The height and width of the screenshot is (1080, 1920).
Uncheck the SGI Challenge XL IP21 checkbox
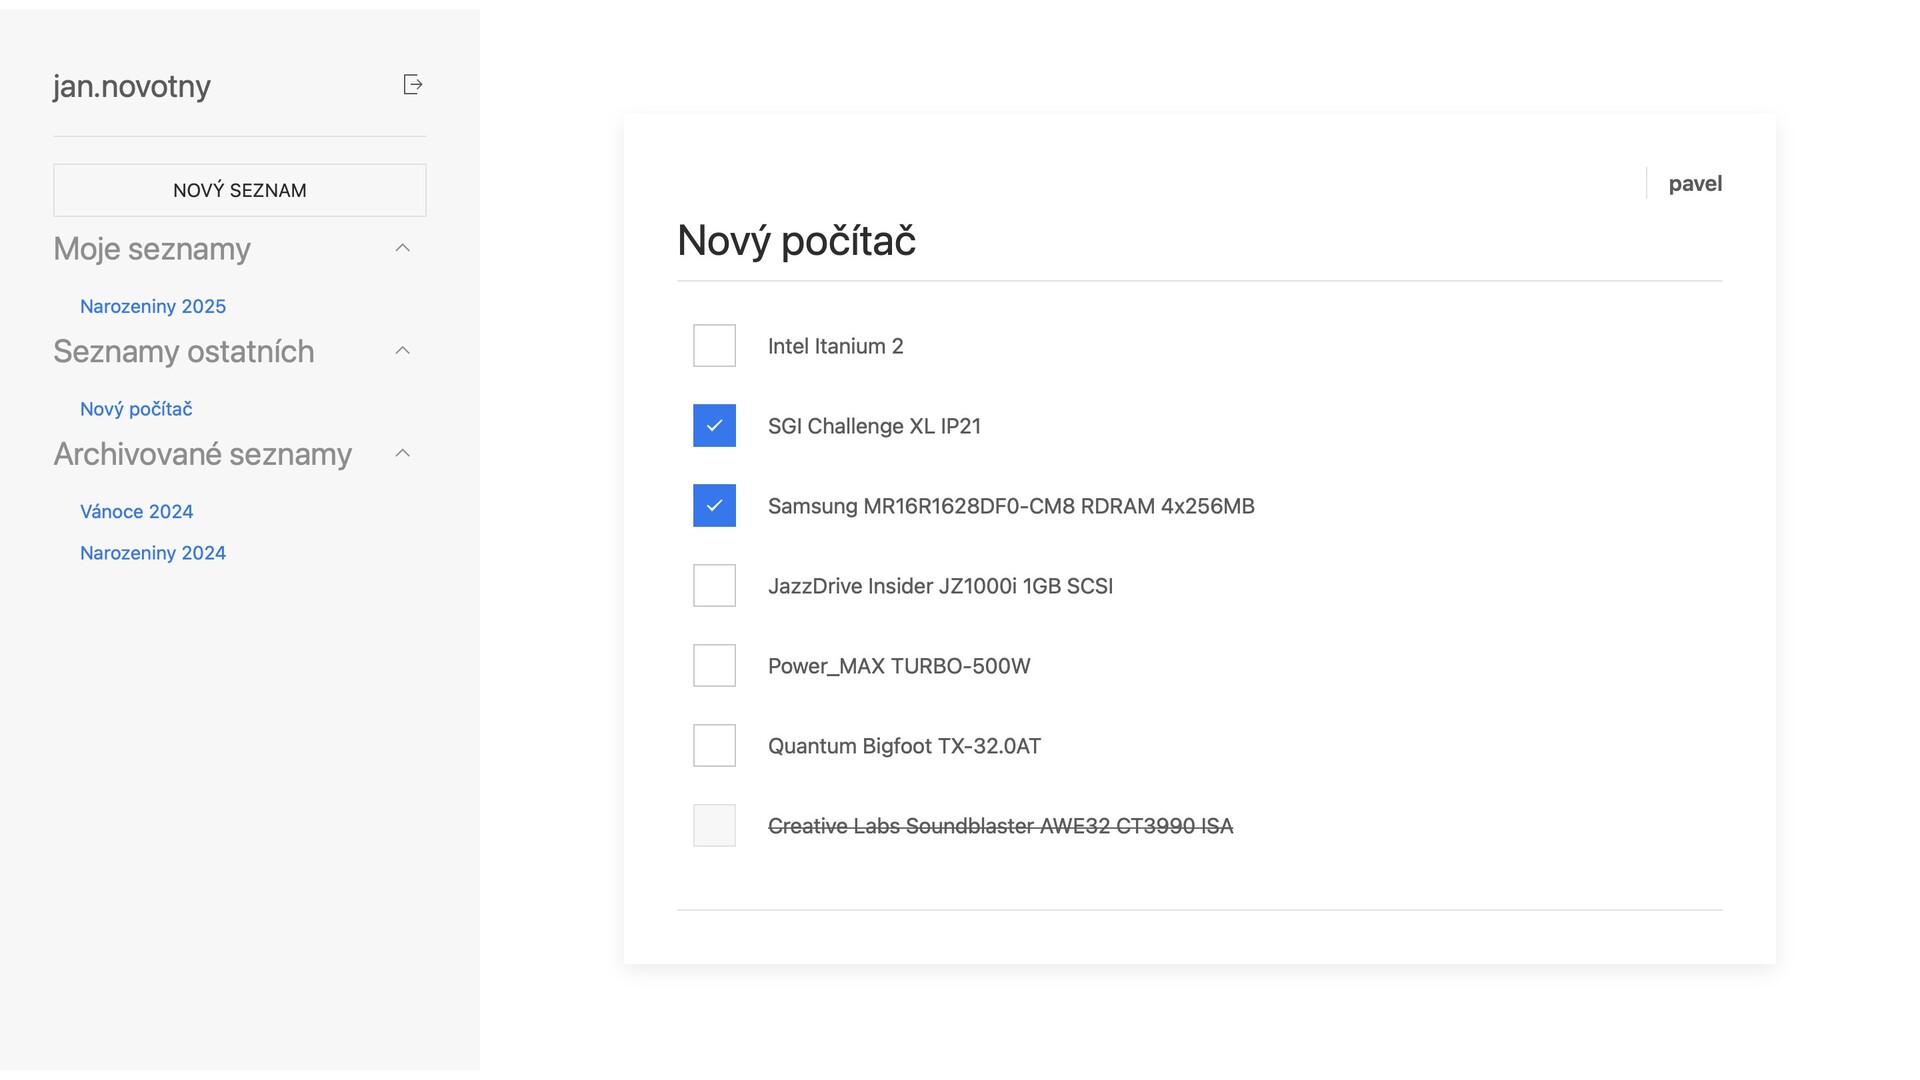tap(714, 426)
